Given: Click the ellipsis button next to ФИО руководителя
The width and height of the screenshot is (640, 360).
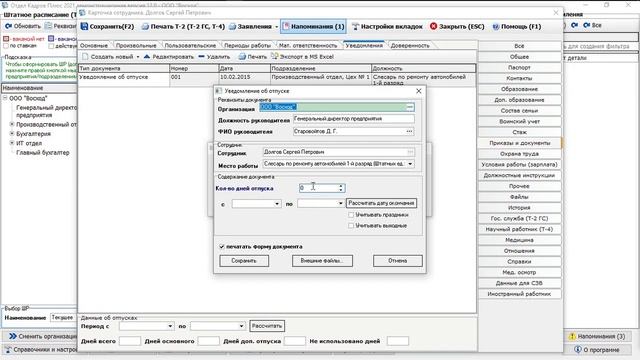Looking at the screenshot, I should (409, 131).
